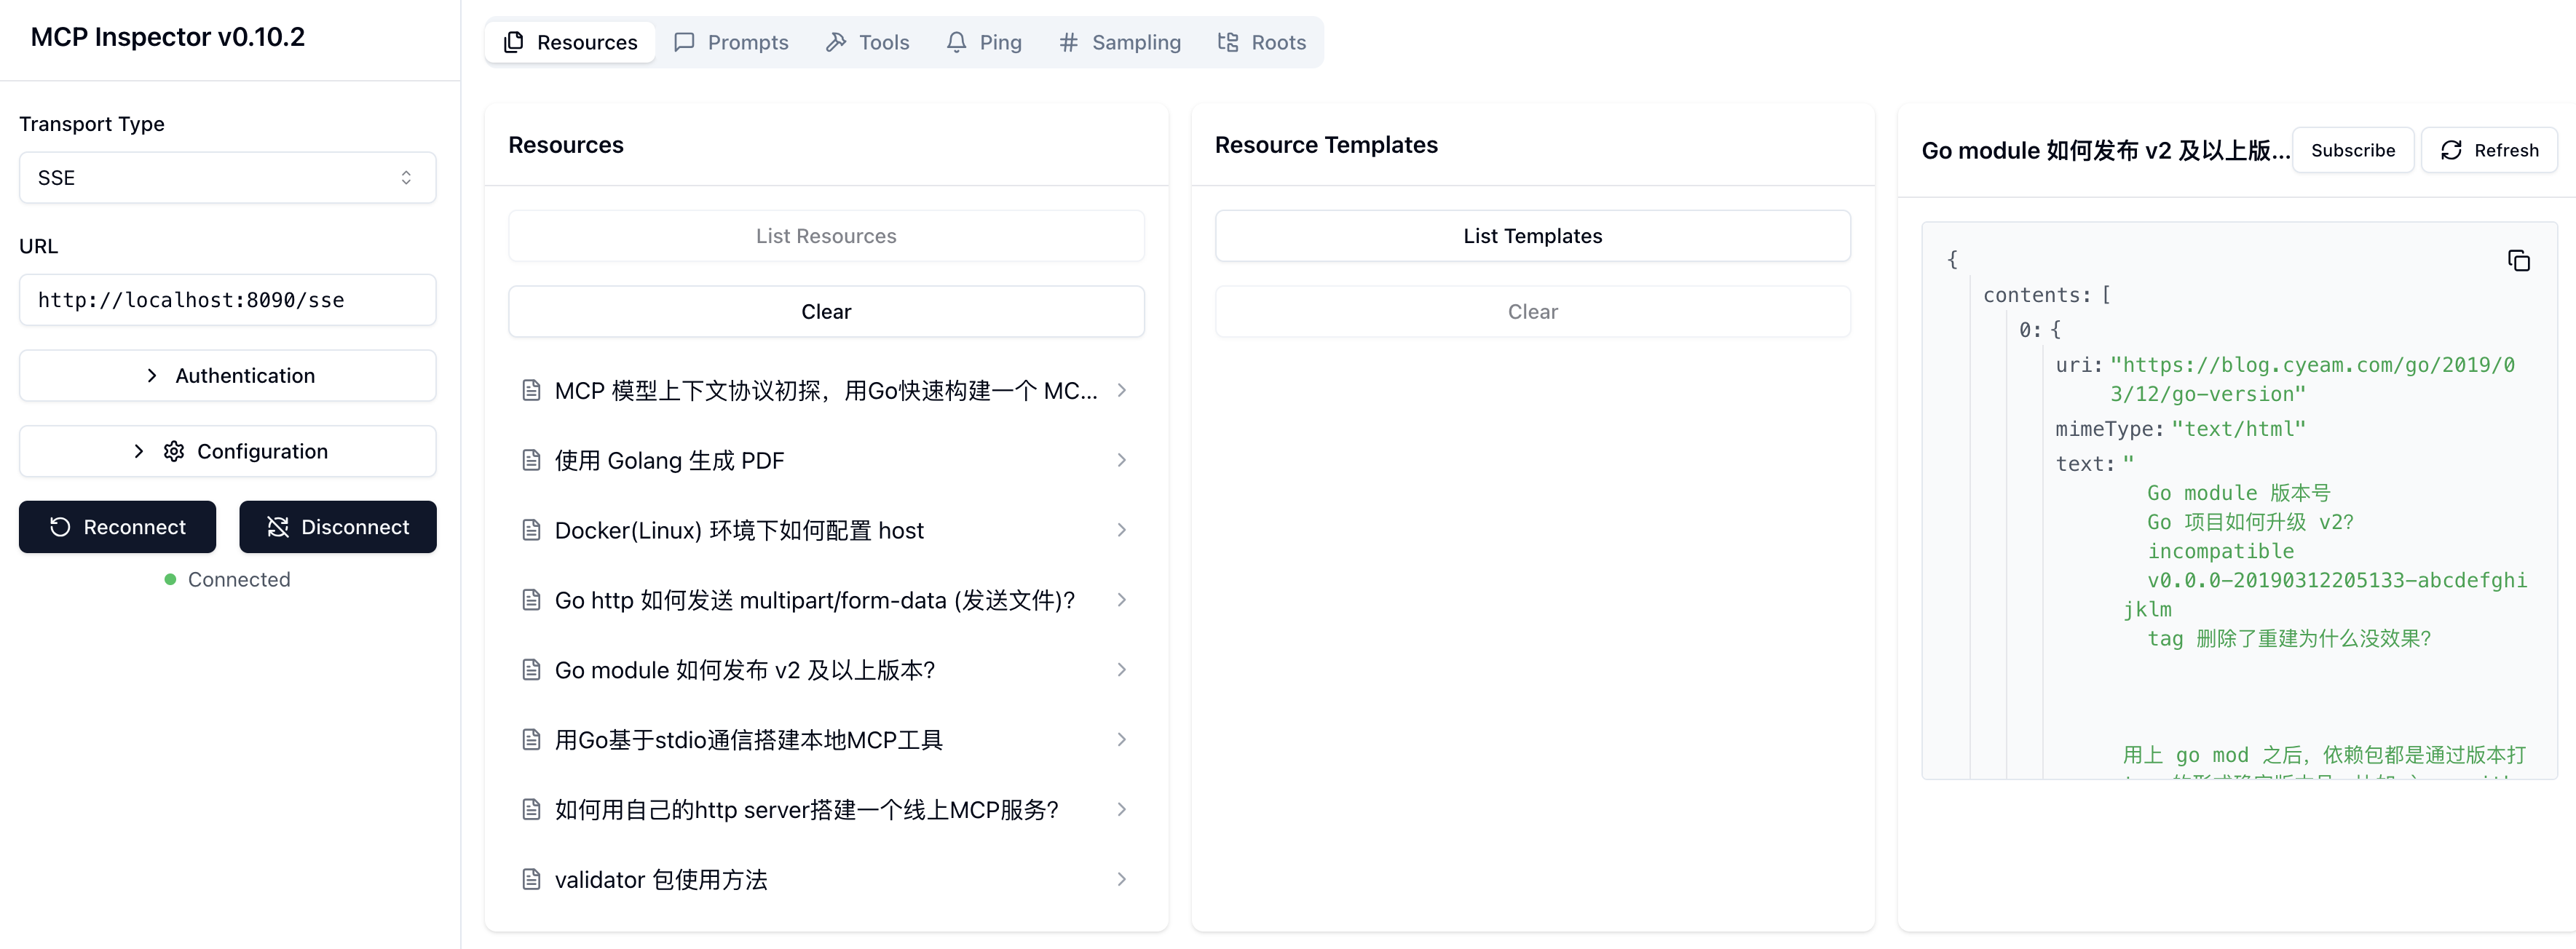This screenshot has width=2576, height=949.
Task: Click the Reconnect button
Action: 117,527
